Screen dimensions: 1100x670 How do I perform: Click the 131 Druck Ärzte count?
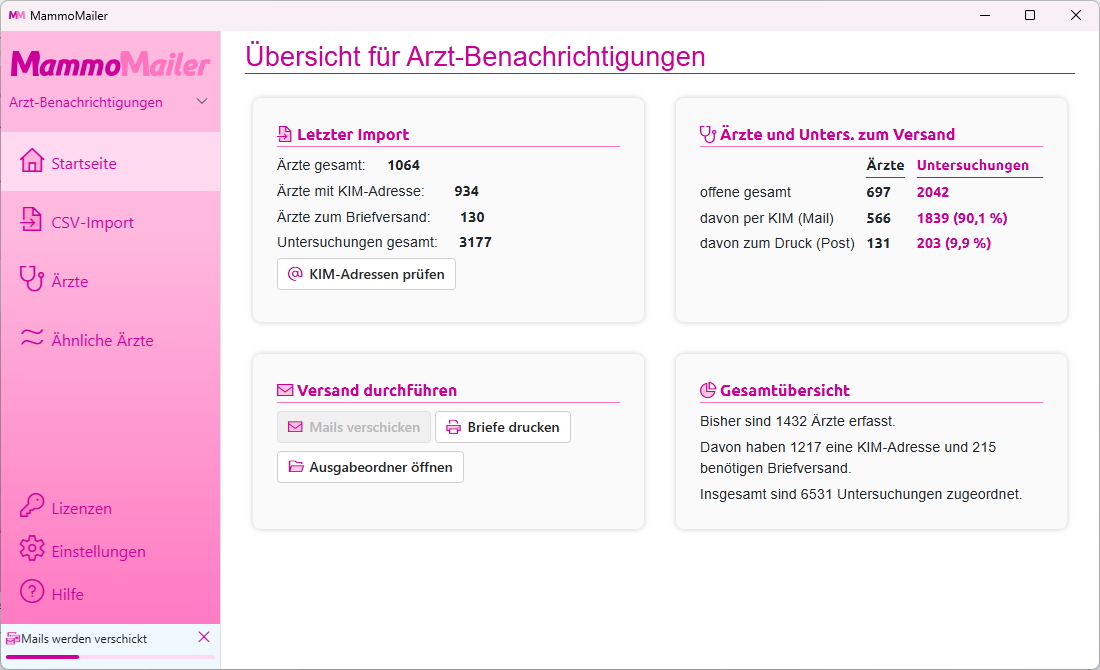(878, 243)
